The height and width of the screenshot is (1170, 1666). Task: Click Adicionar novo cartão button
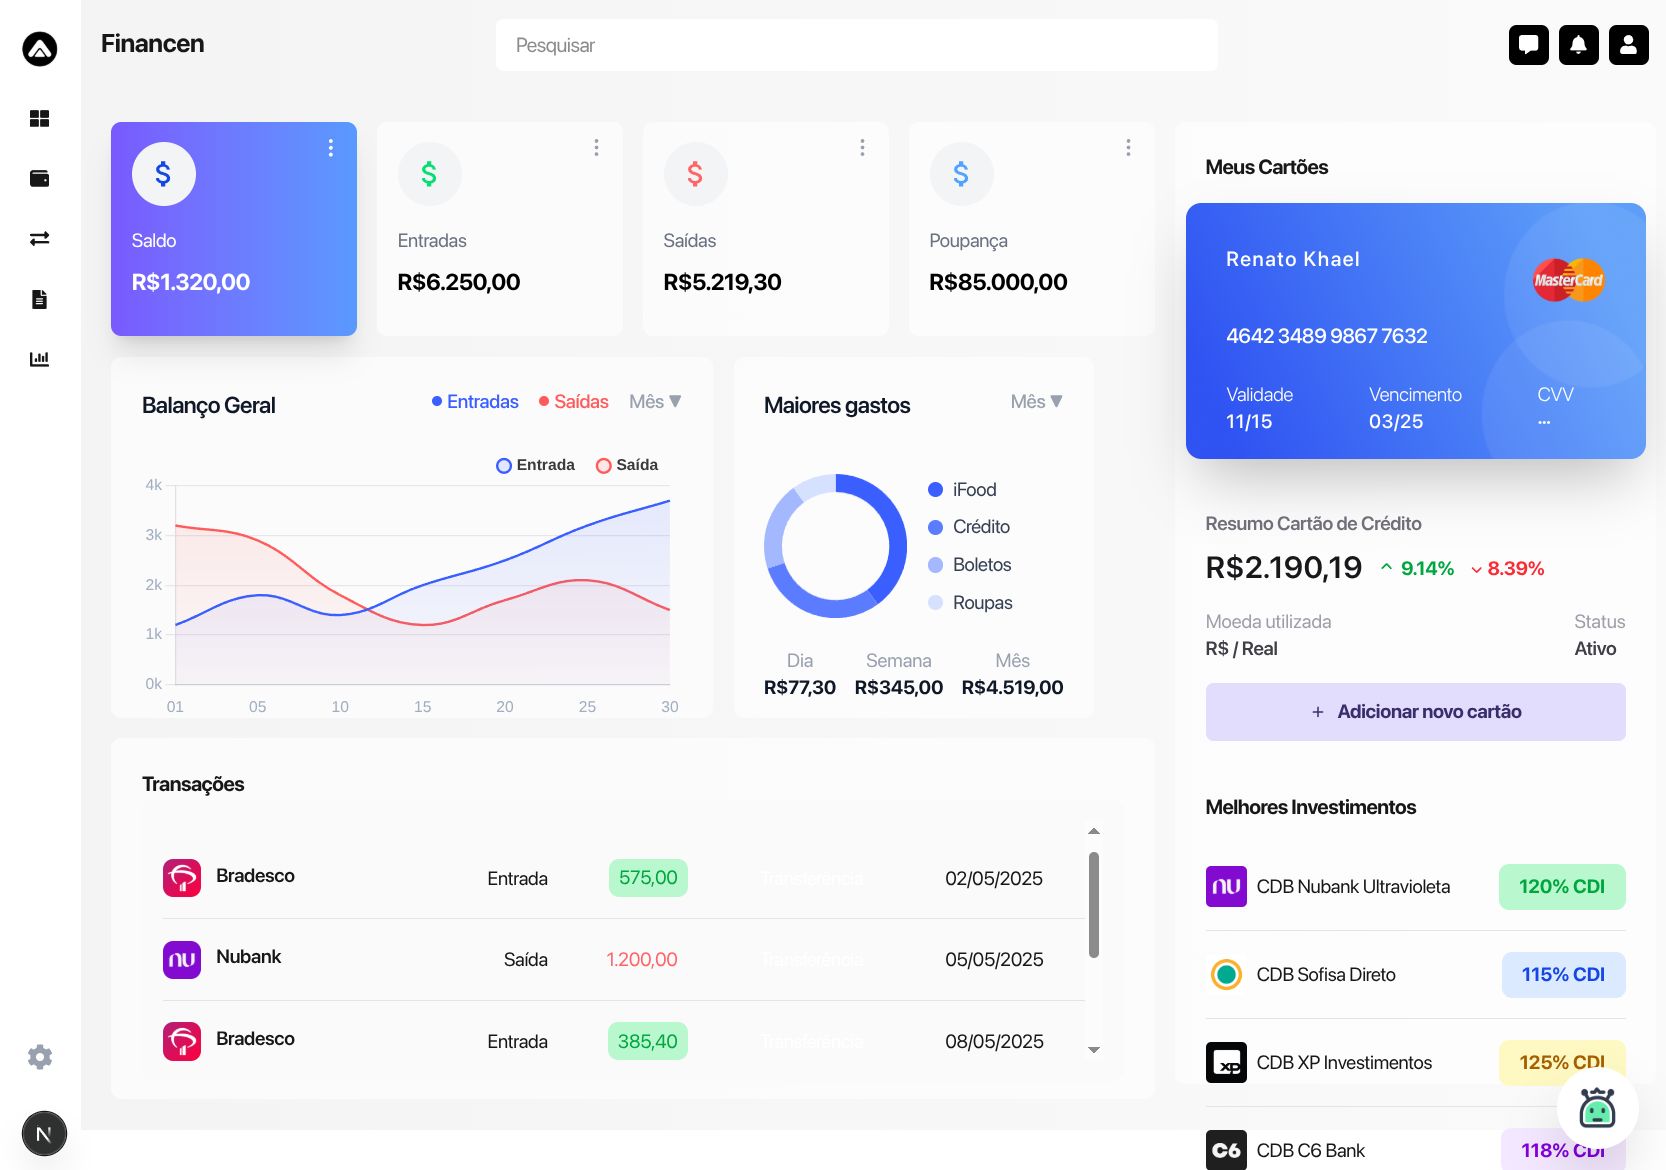coord(1415,712)
